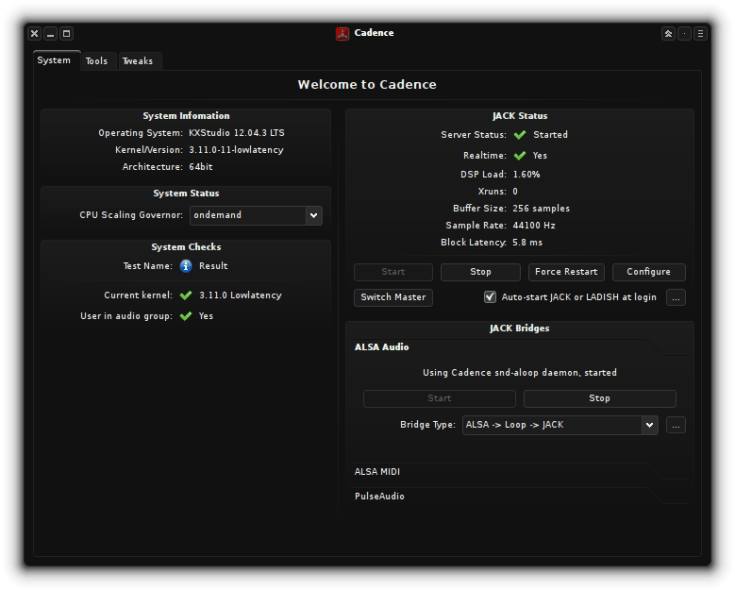This screenshot has height=590, width=735.
Task: Toggle Auto-start JACK or LADISH at login
Action: (x=490, y=297)
